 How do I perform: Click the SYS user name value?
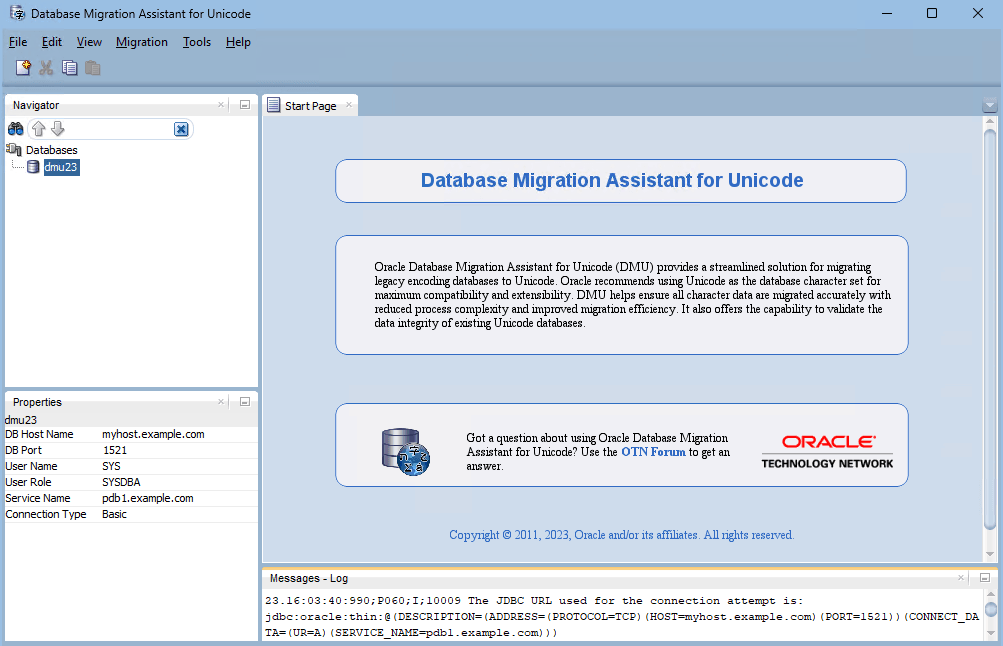(x=111, y=466)
